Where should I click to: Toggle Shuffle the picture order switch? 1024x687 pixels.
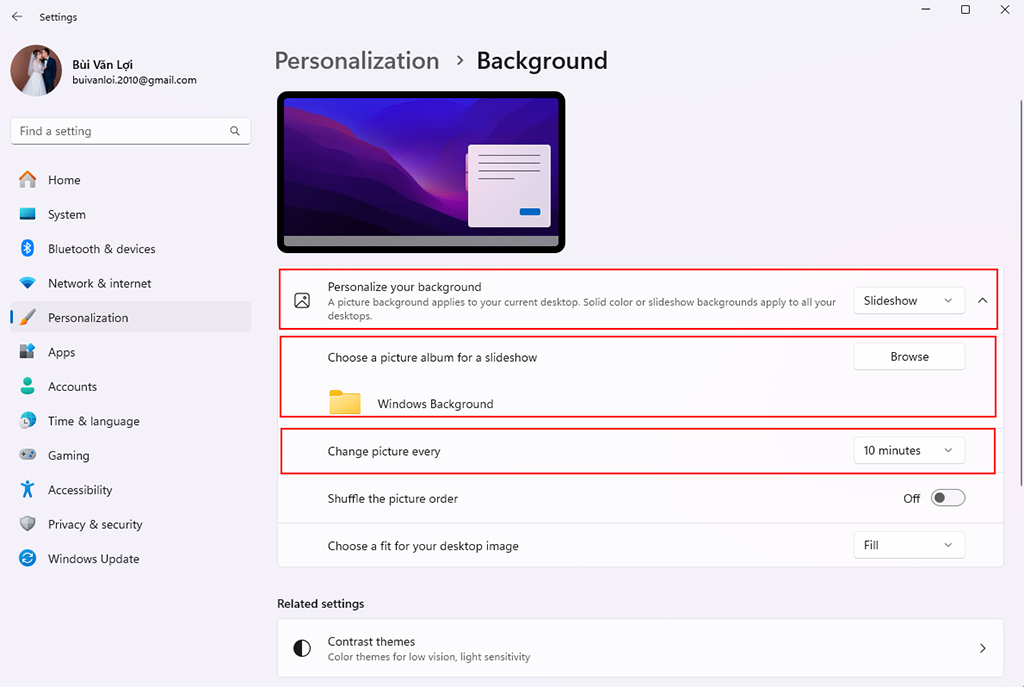(947, 498)
